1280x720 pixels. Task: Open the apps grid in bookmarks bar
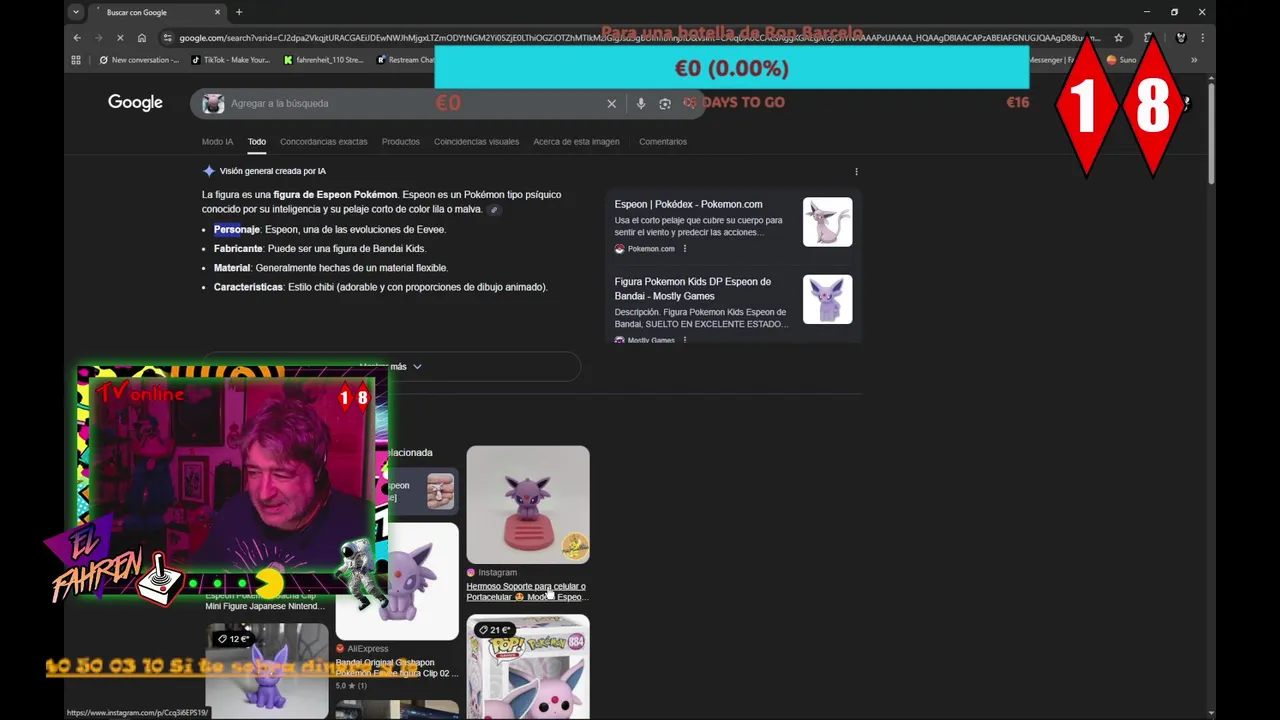(76, 60)
